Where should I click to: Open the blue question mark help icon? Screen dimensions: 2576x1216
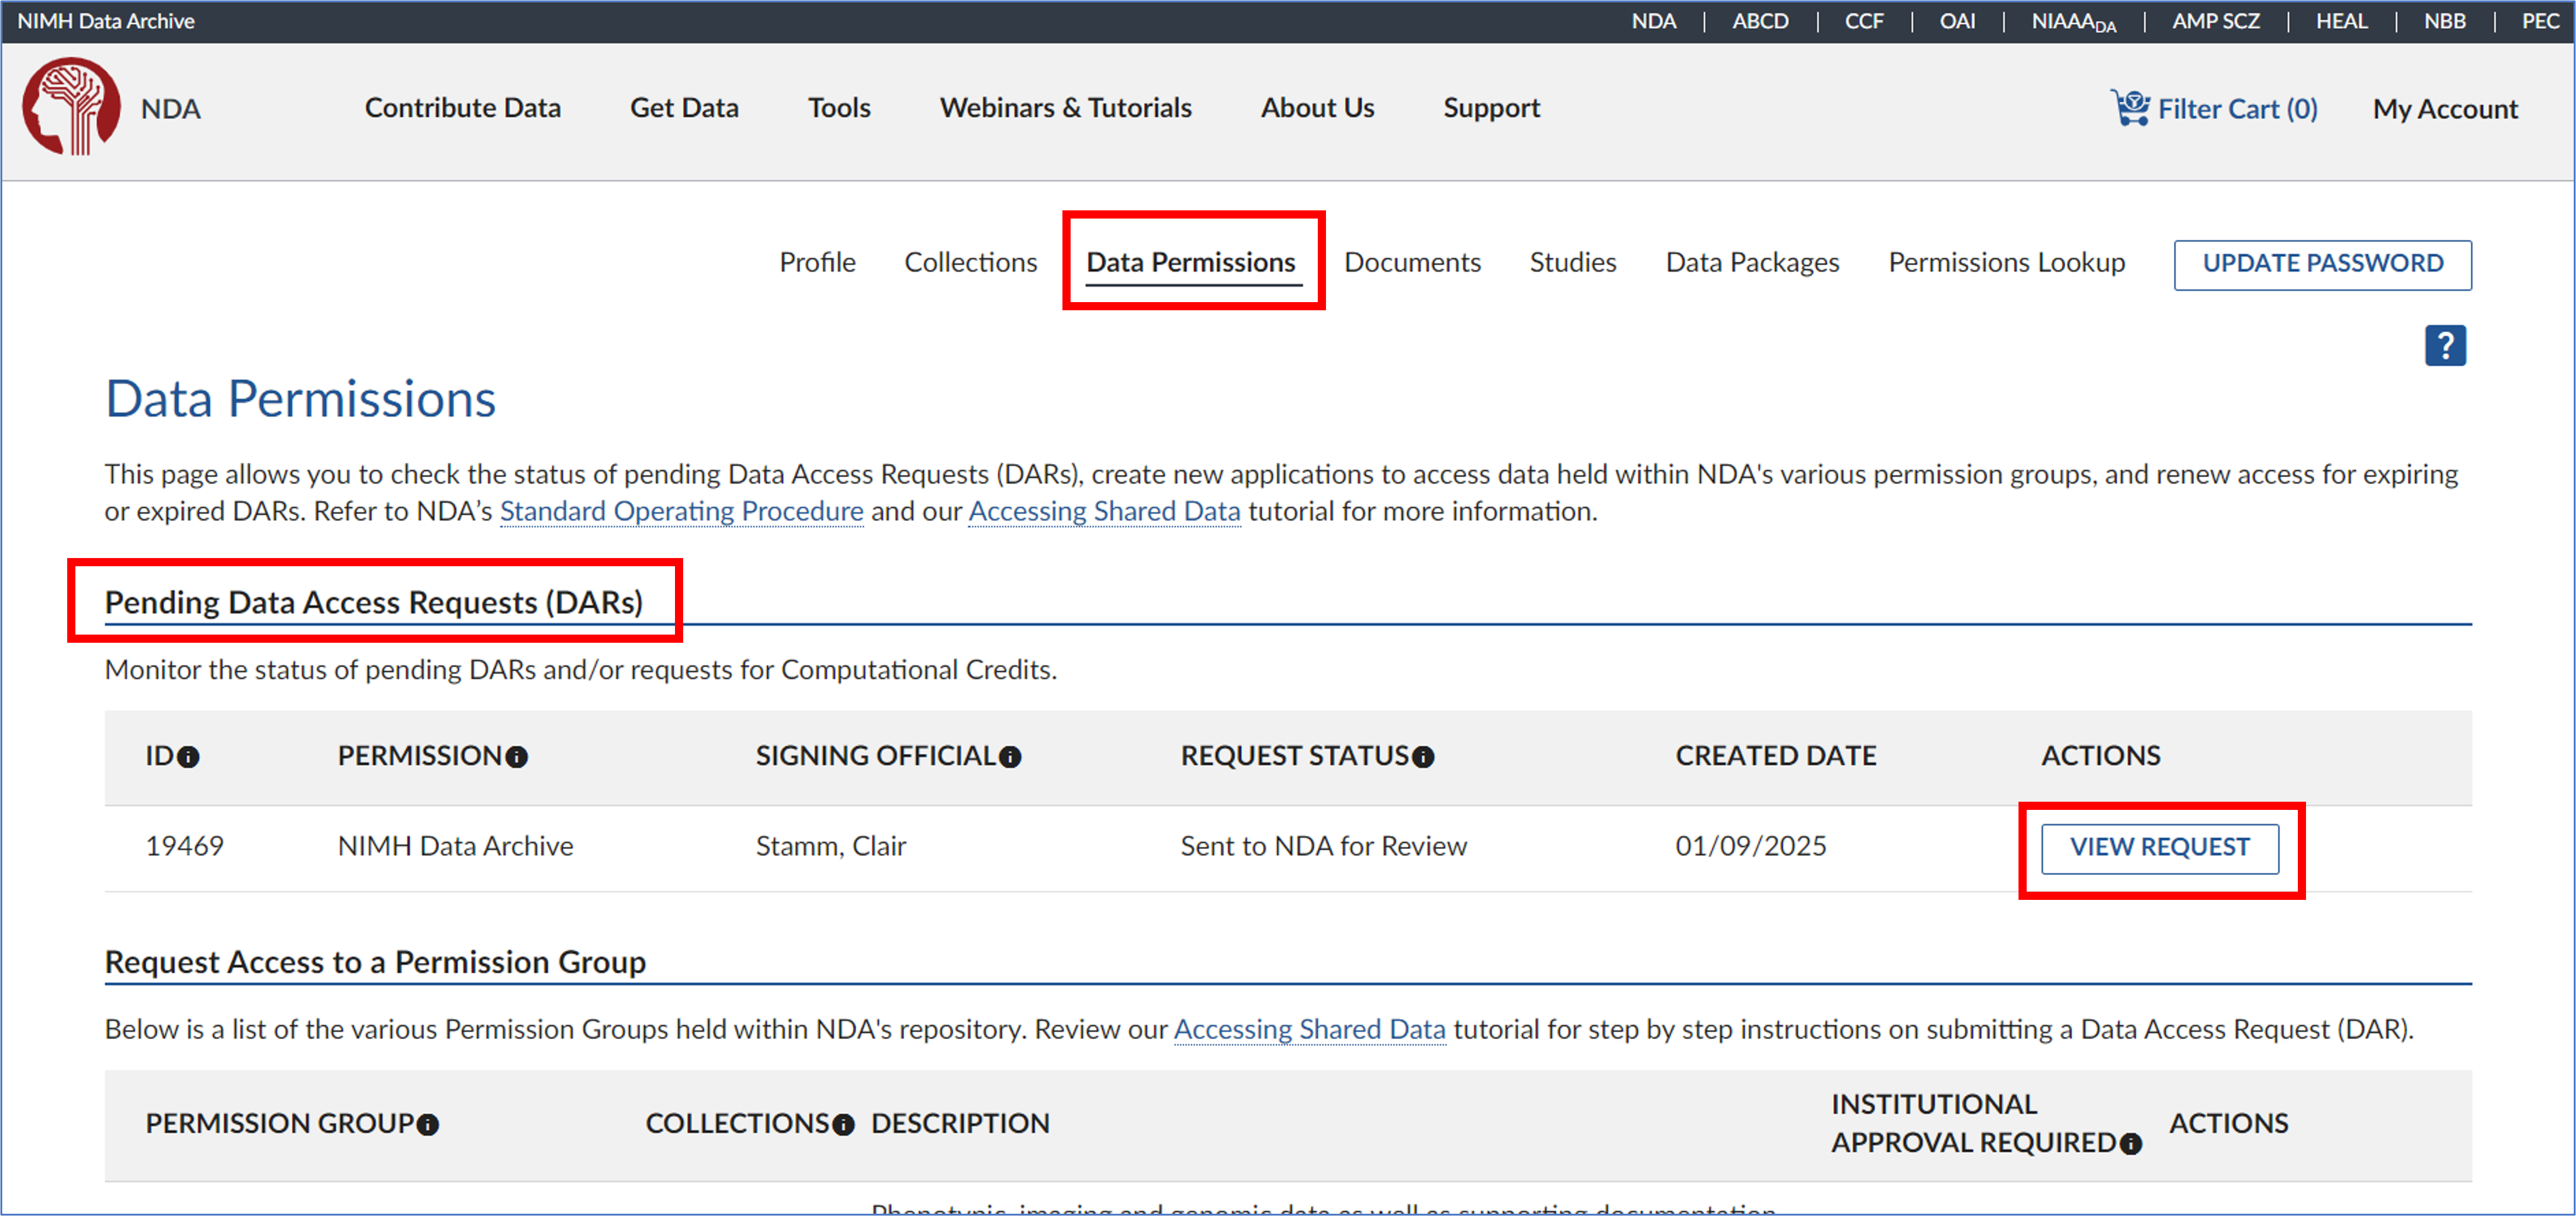[2445, 346]
